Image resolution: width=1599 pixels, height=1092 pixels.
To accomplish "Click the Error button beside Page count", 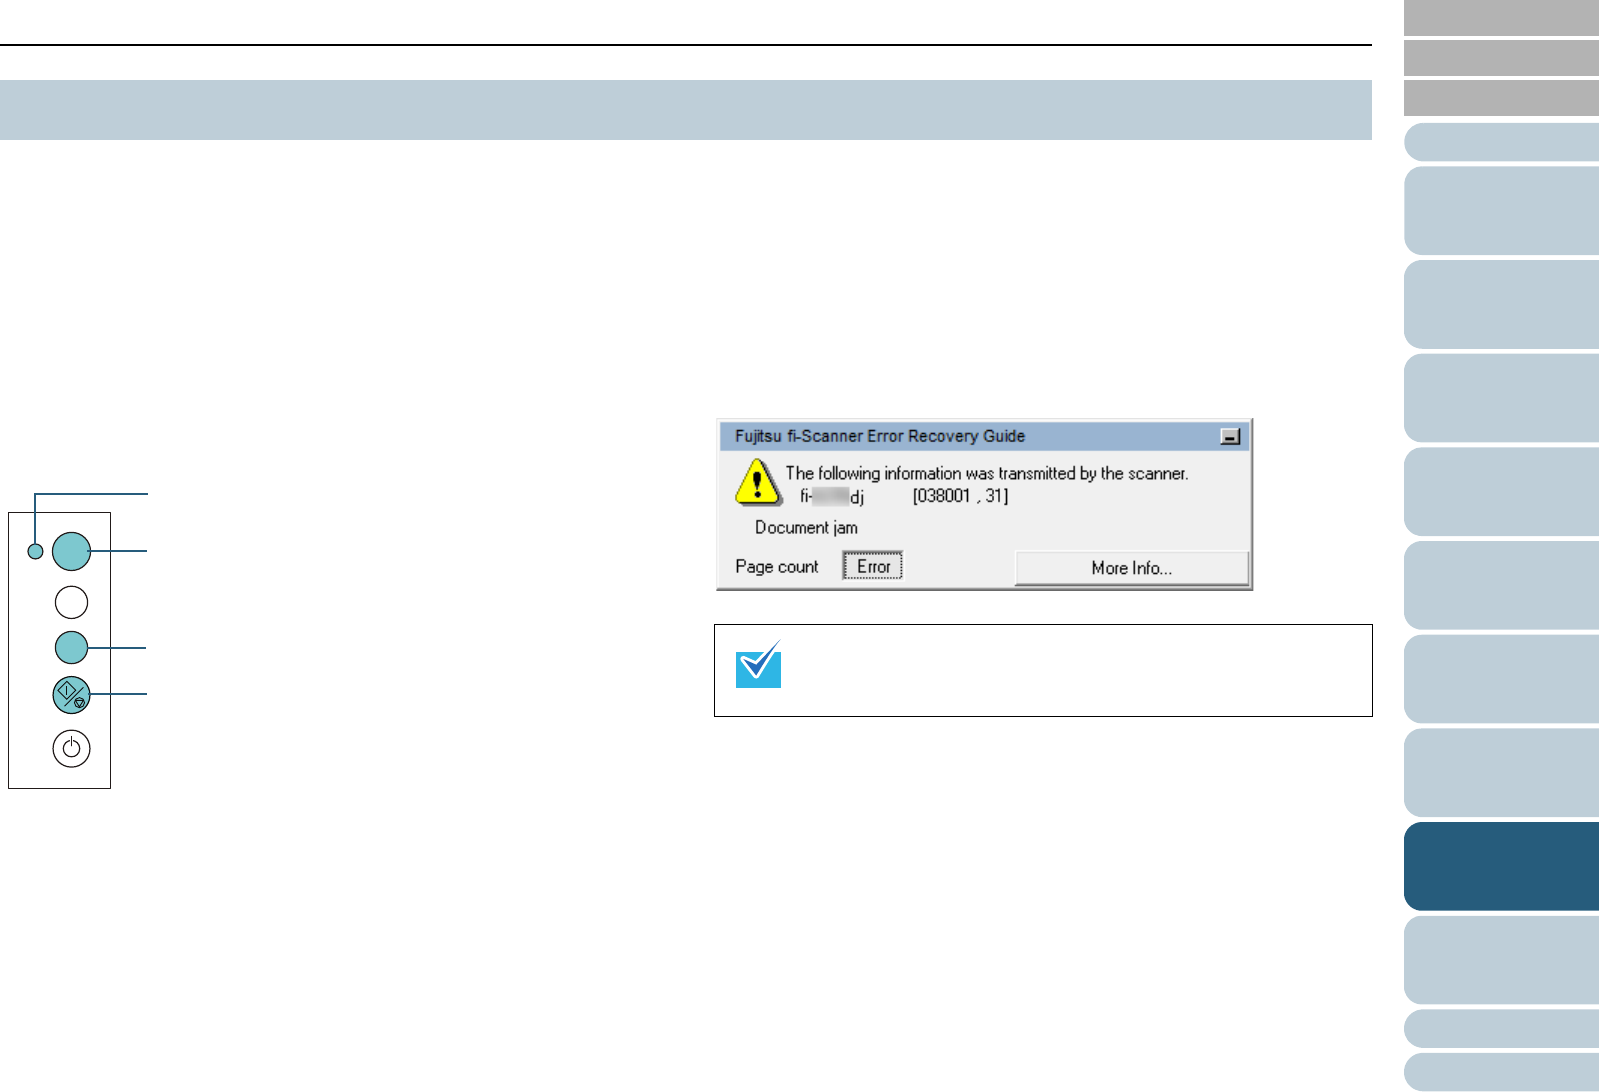I will [872, 566].
